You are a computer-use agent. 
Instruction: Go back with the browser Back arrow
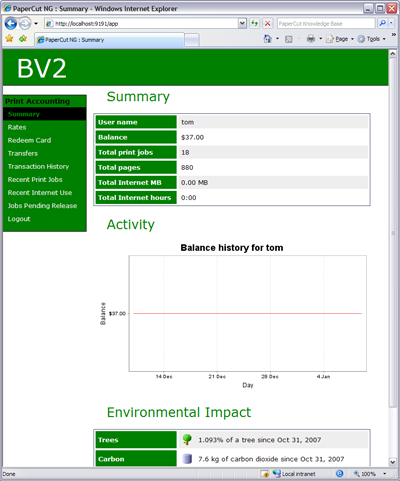tap(11, 24)
